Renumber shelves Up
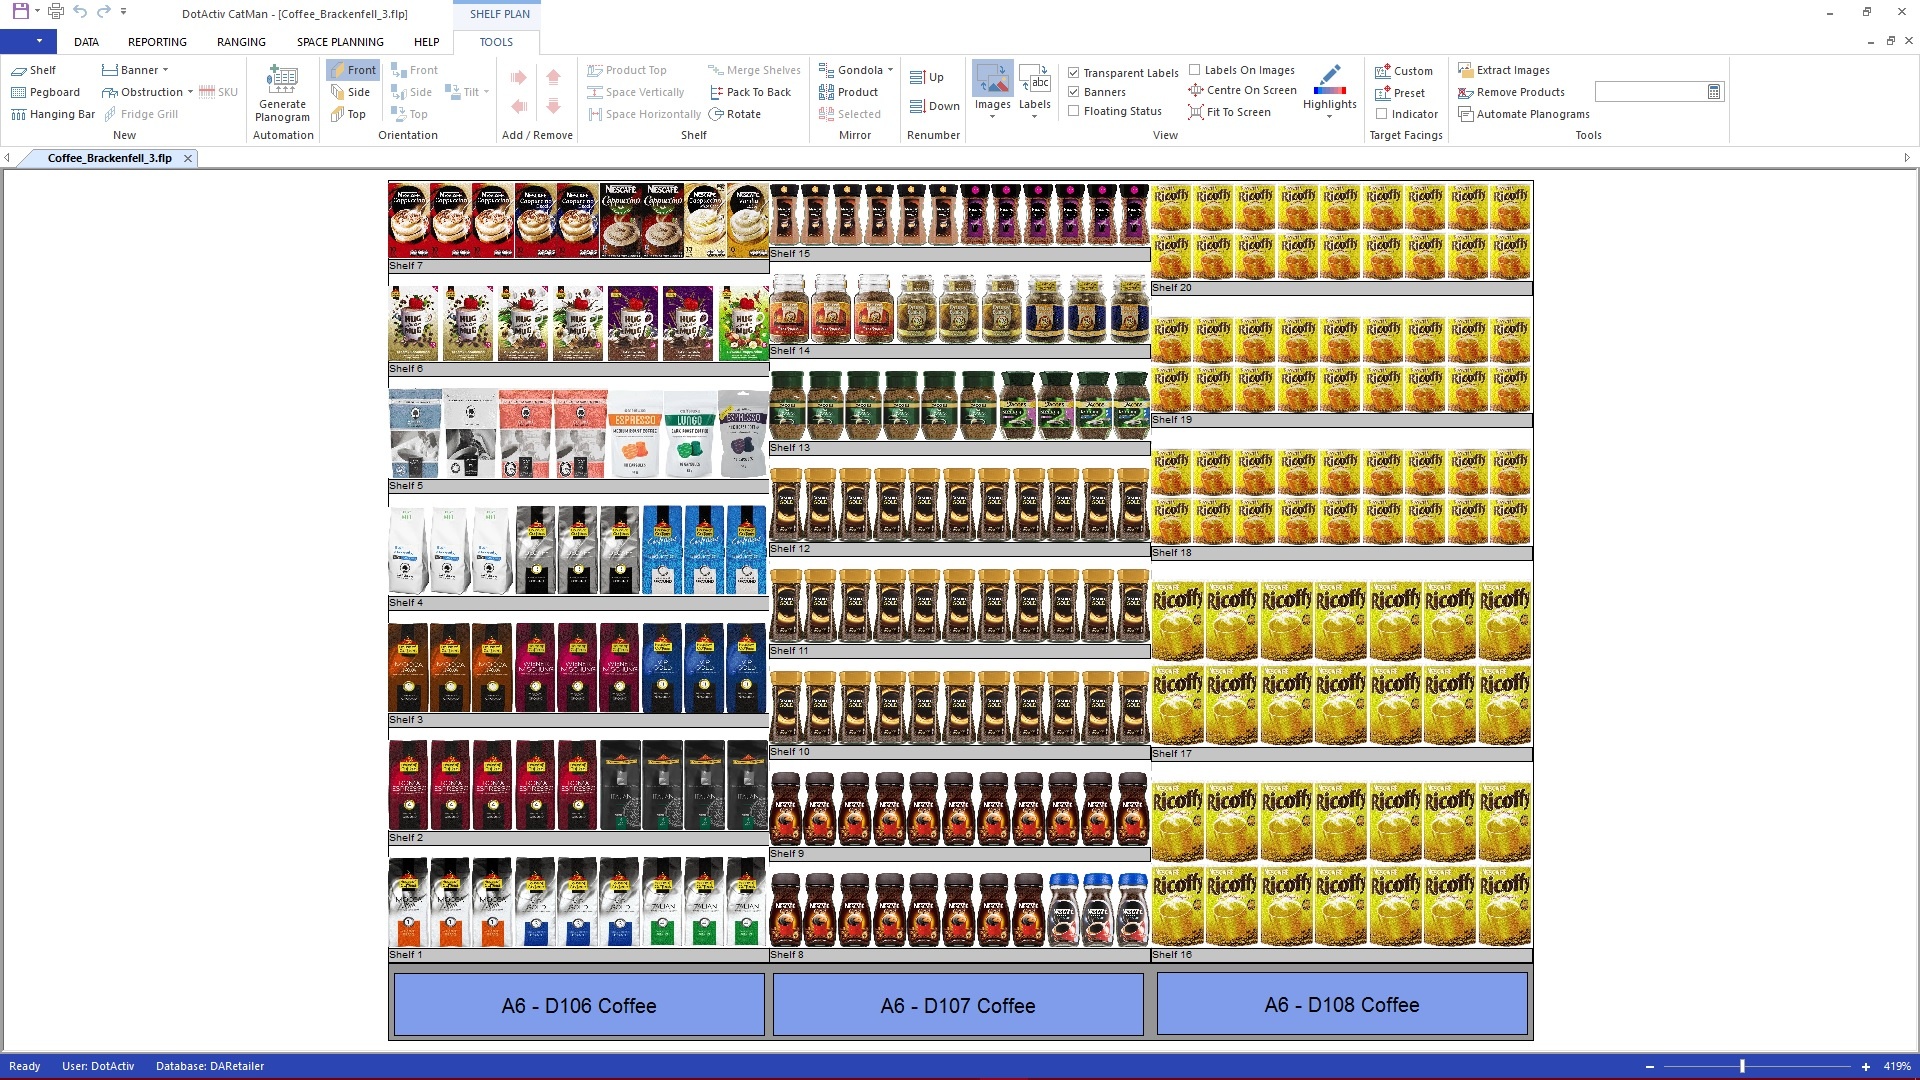 coord(927,77)
